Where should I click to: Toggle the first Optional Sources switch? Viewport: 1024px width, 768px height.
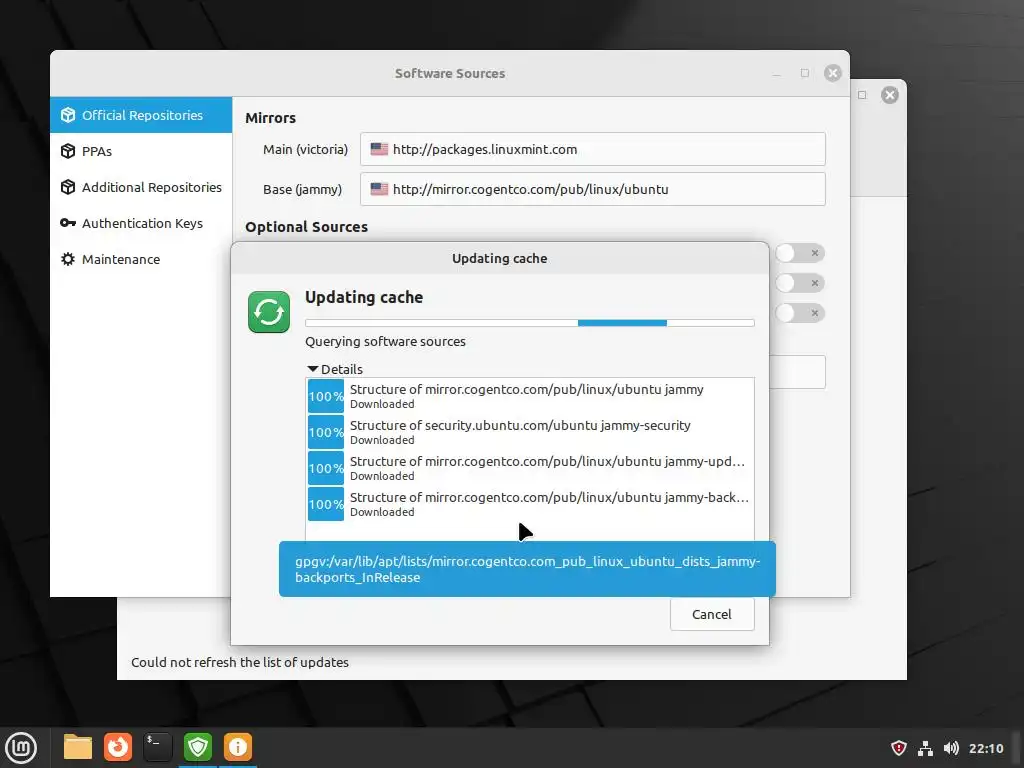(800, 253)
